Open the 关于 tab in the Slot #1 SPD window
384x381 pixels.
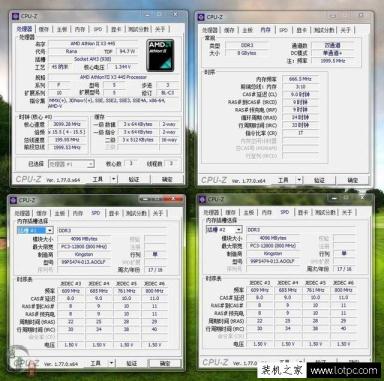pyautogui.click(x=158, y=213)
